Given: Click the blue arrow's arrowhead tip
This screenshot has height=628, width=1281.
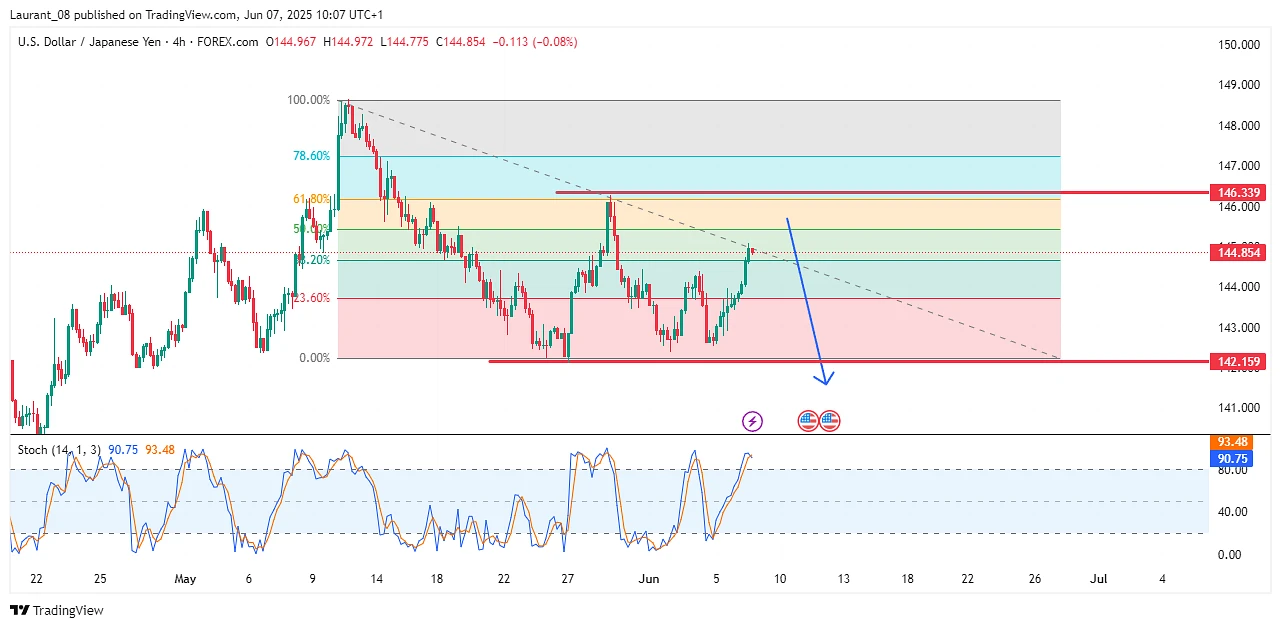Looking at the screenshot, I should [824, 382].
